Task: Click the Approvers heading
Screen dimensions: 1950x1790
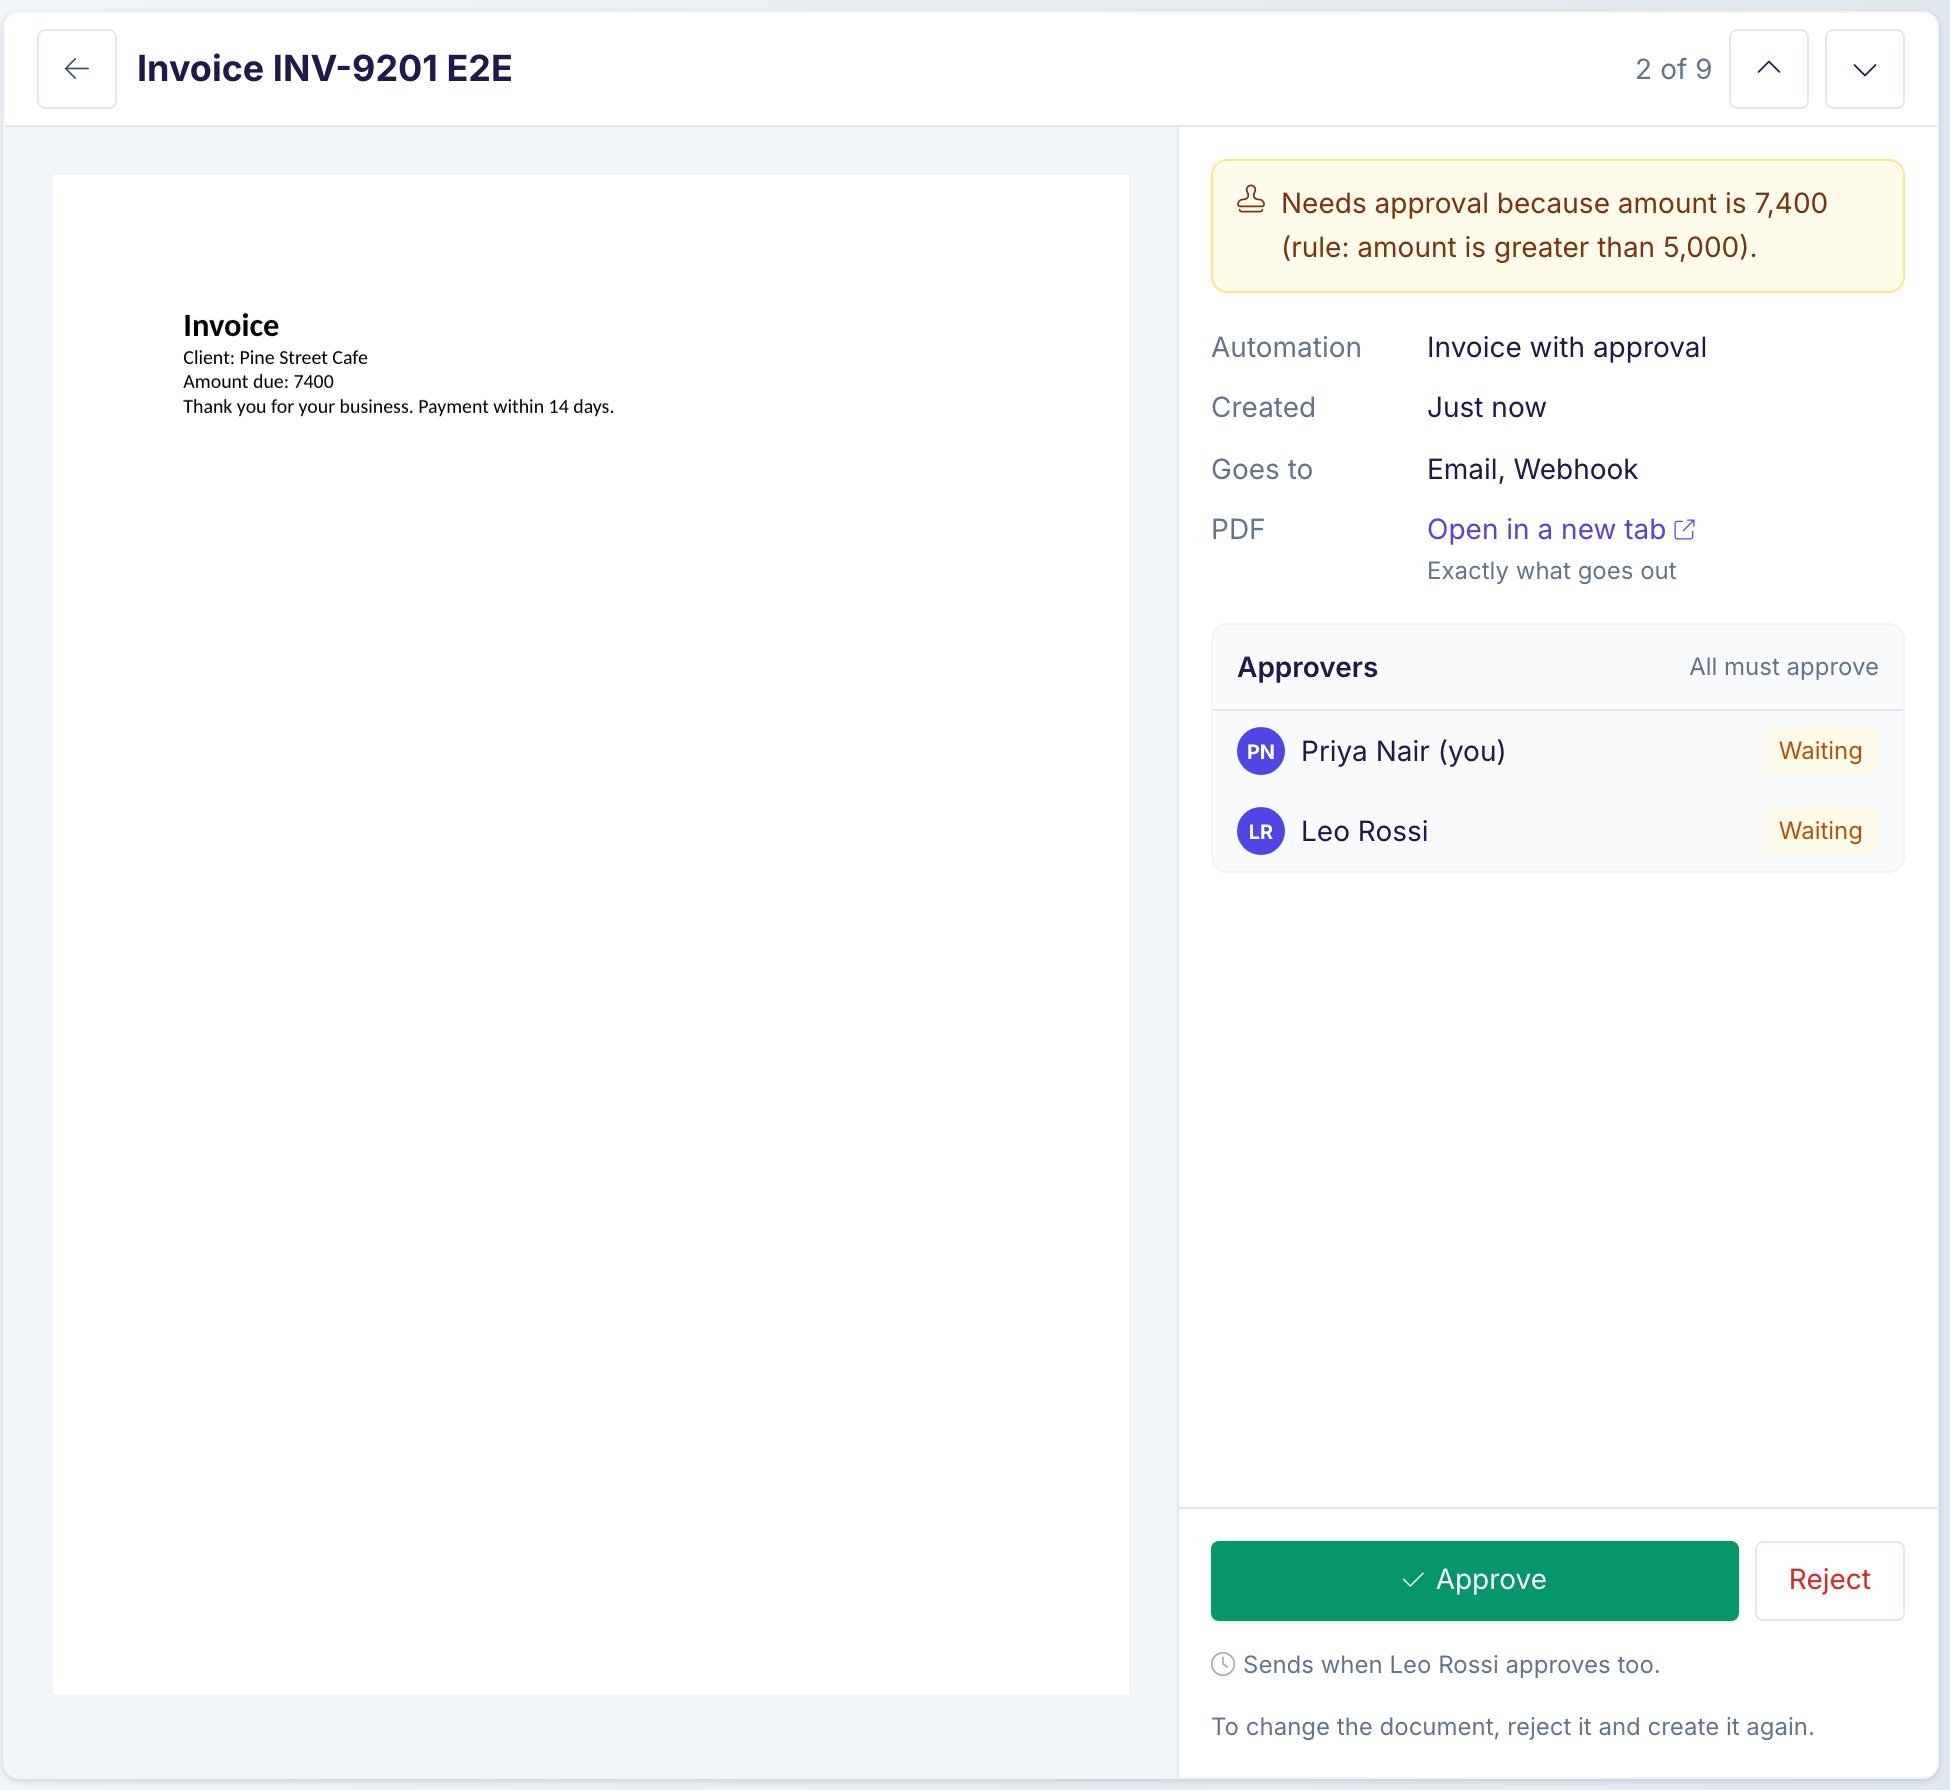Action: [x=1307, y=667]
